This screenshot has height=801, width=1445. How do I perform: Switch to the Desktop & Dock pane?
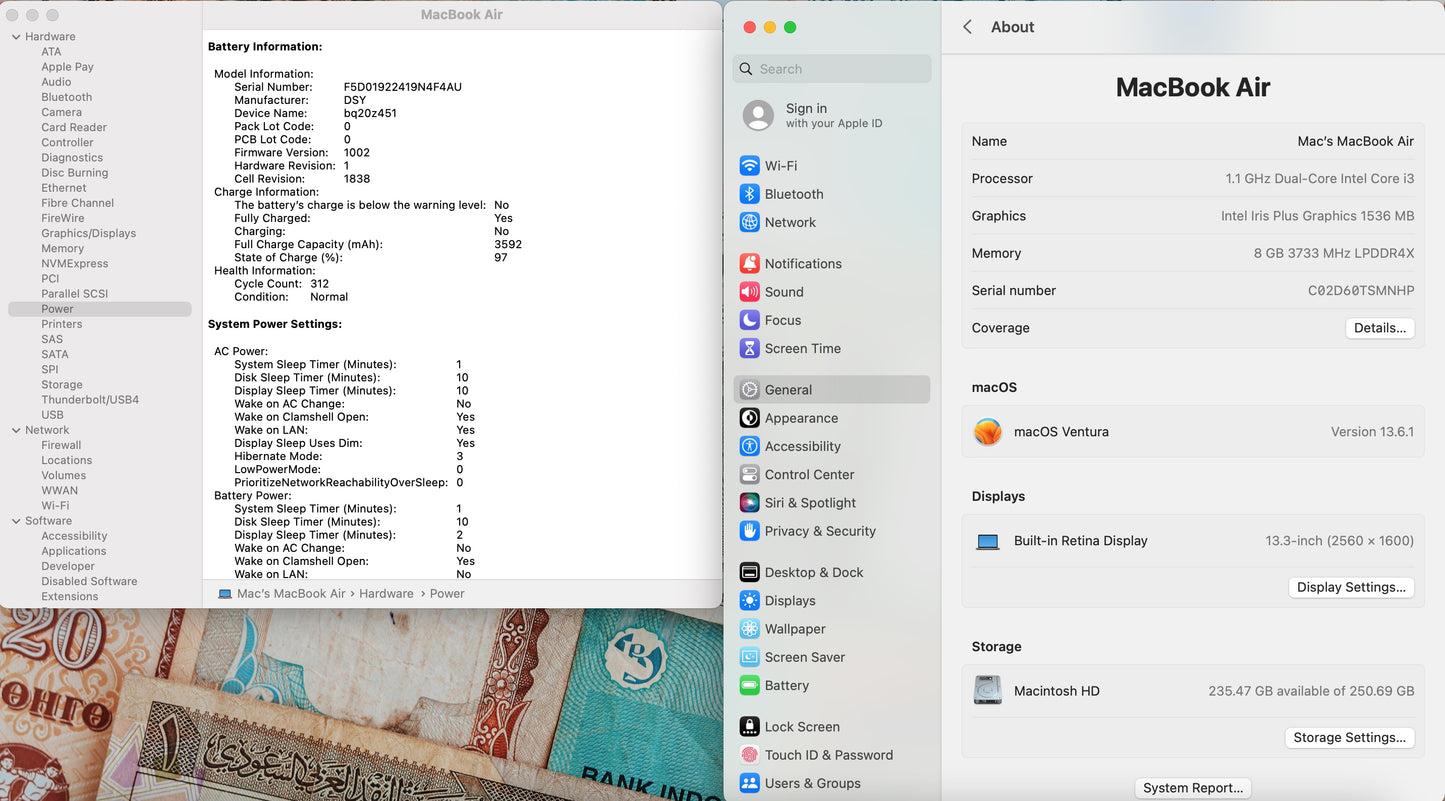(813, 572)
